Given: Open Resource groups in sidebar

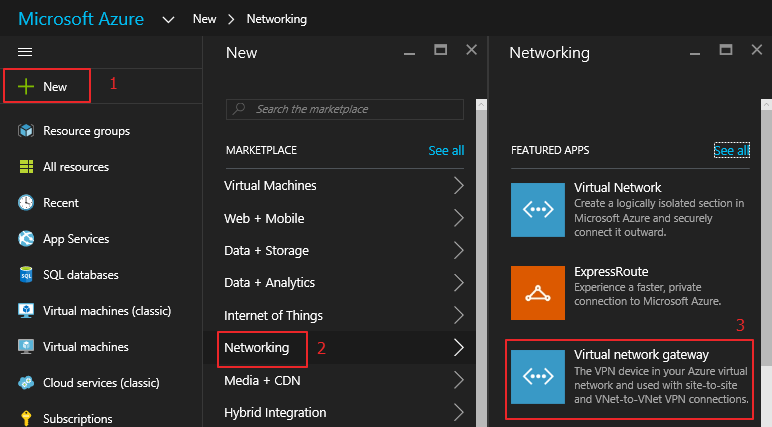Looking at the screenshot, I should (87, 131).
